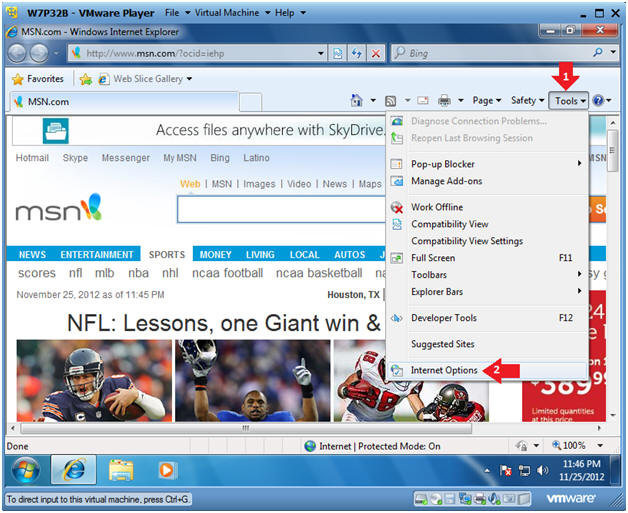Select Internet Options menu entry
This screenshot has height=513, width=628.
(x=487, y=370)
